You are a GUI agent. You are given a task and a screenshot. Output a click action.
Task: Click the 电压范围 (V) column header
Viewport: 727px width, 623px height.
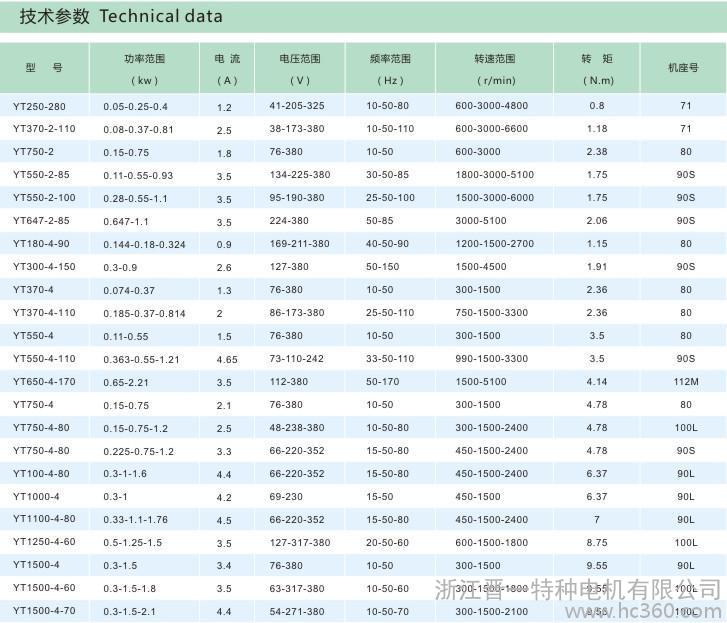[x=299, y=68]
